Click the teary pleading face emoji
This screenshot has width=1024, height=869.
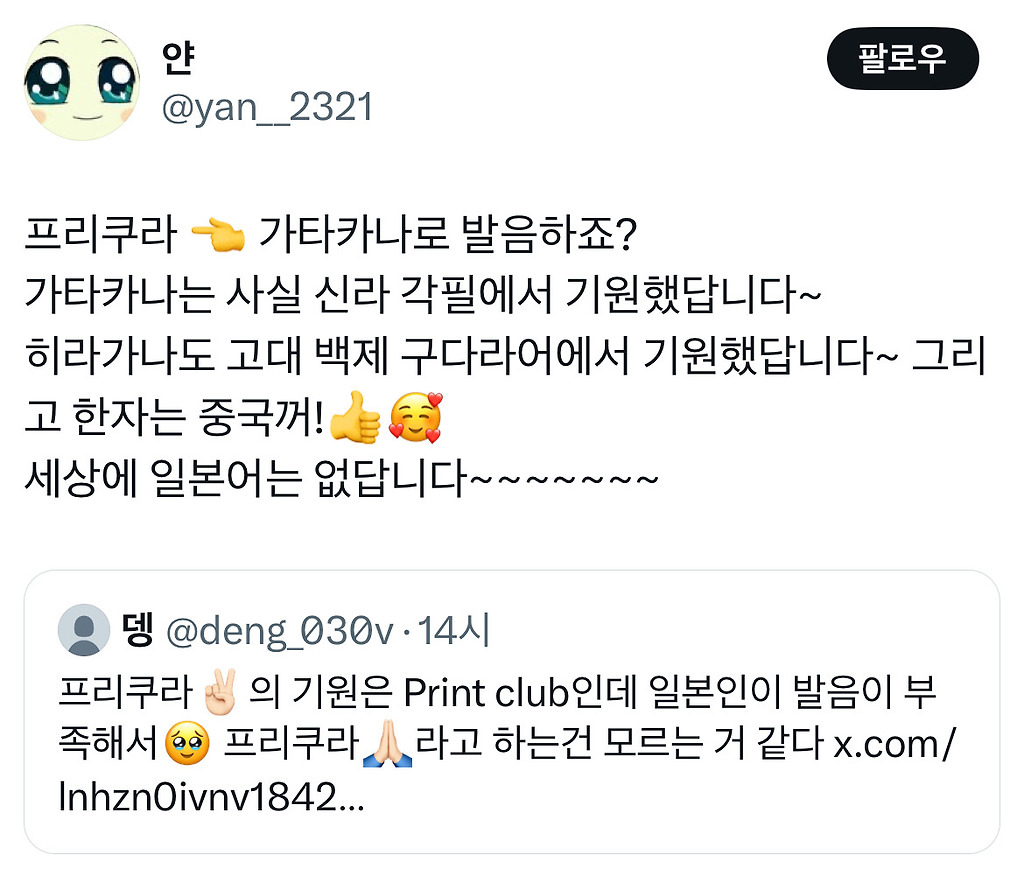187,744
